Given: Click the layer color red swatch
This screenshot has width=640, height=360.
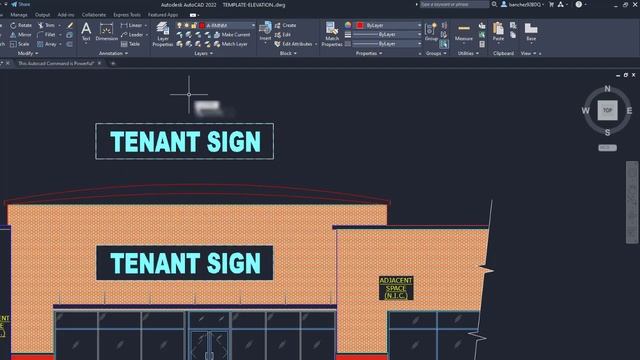Looking at the screenshot, I should [202, 25].
